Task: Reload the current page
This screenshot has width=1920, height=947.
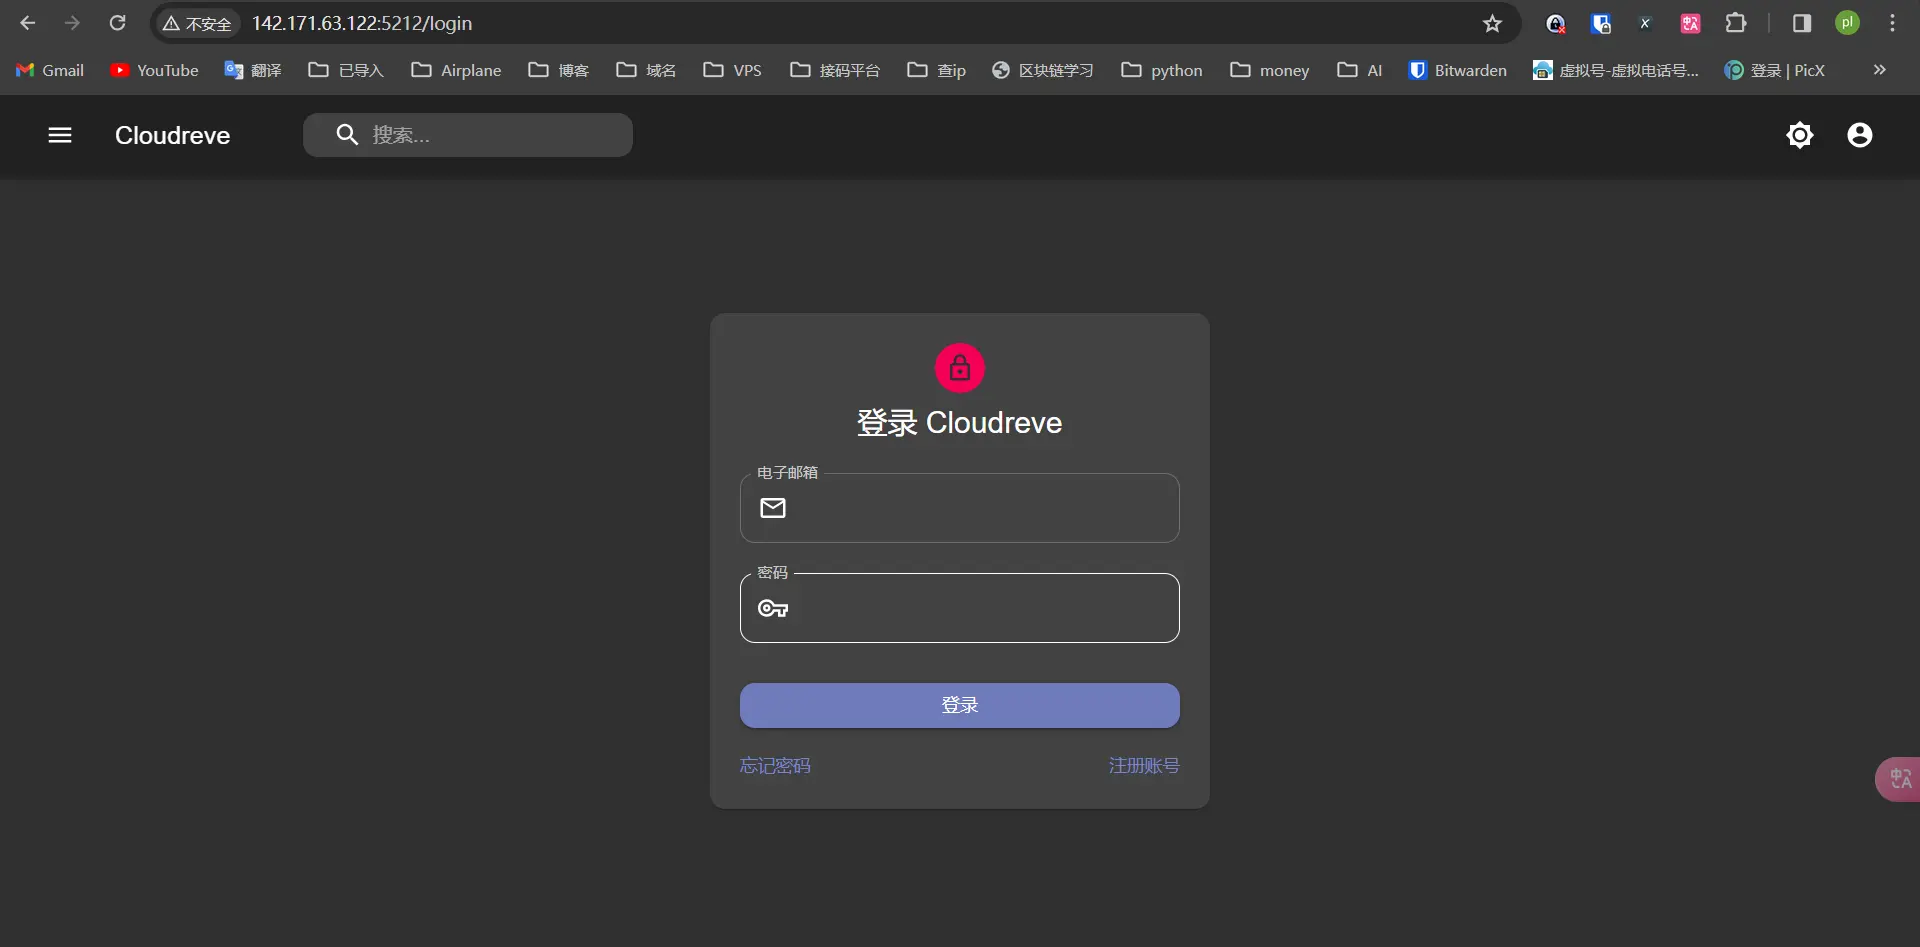Action: 117,23
